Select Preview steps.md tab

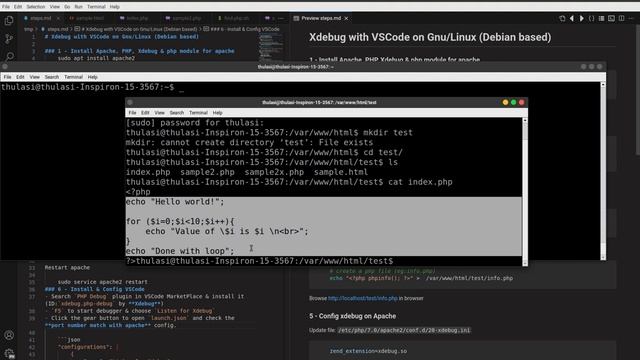(x=321, y=18)
